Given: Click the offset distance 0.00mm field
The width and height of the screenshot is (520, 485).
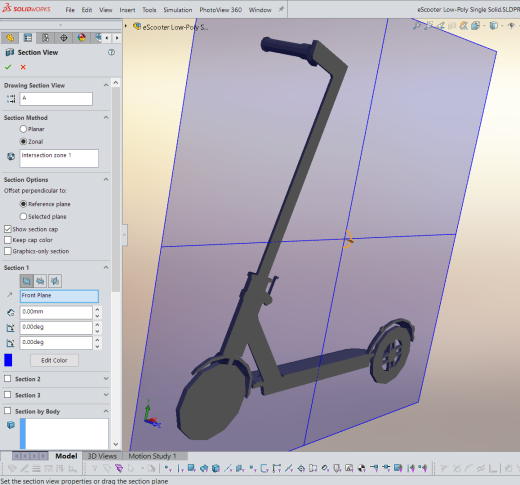Looking at the screenshot, I should point(56,312).
